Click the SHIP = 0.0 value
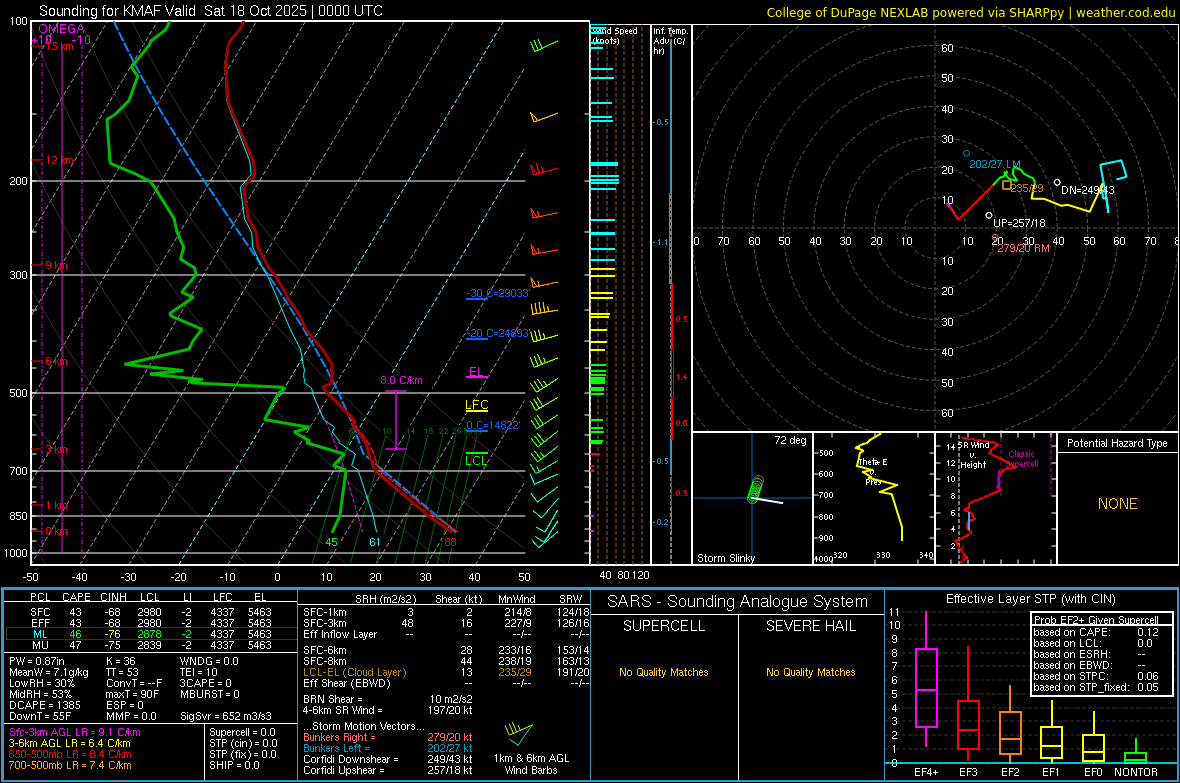The width and height of the screenshot is (1180, 783). pos(234,765)
